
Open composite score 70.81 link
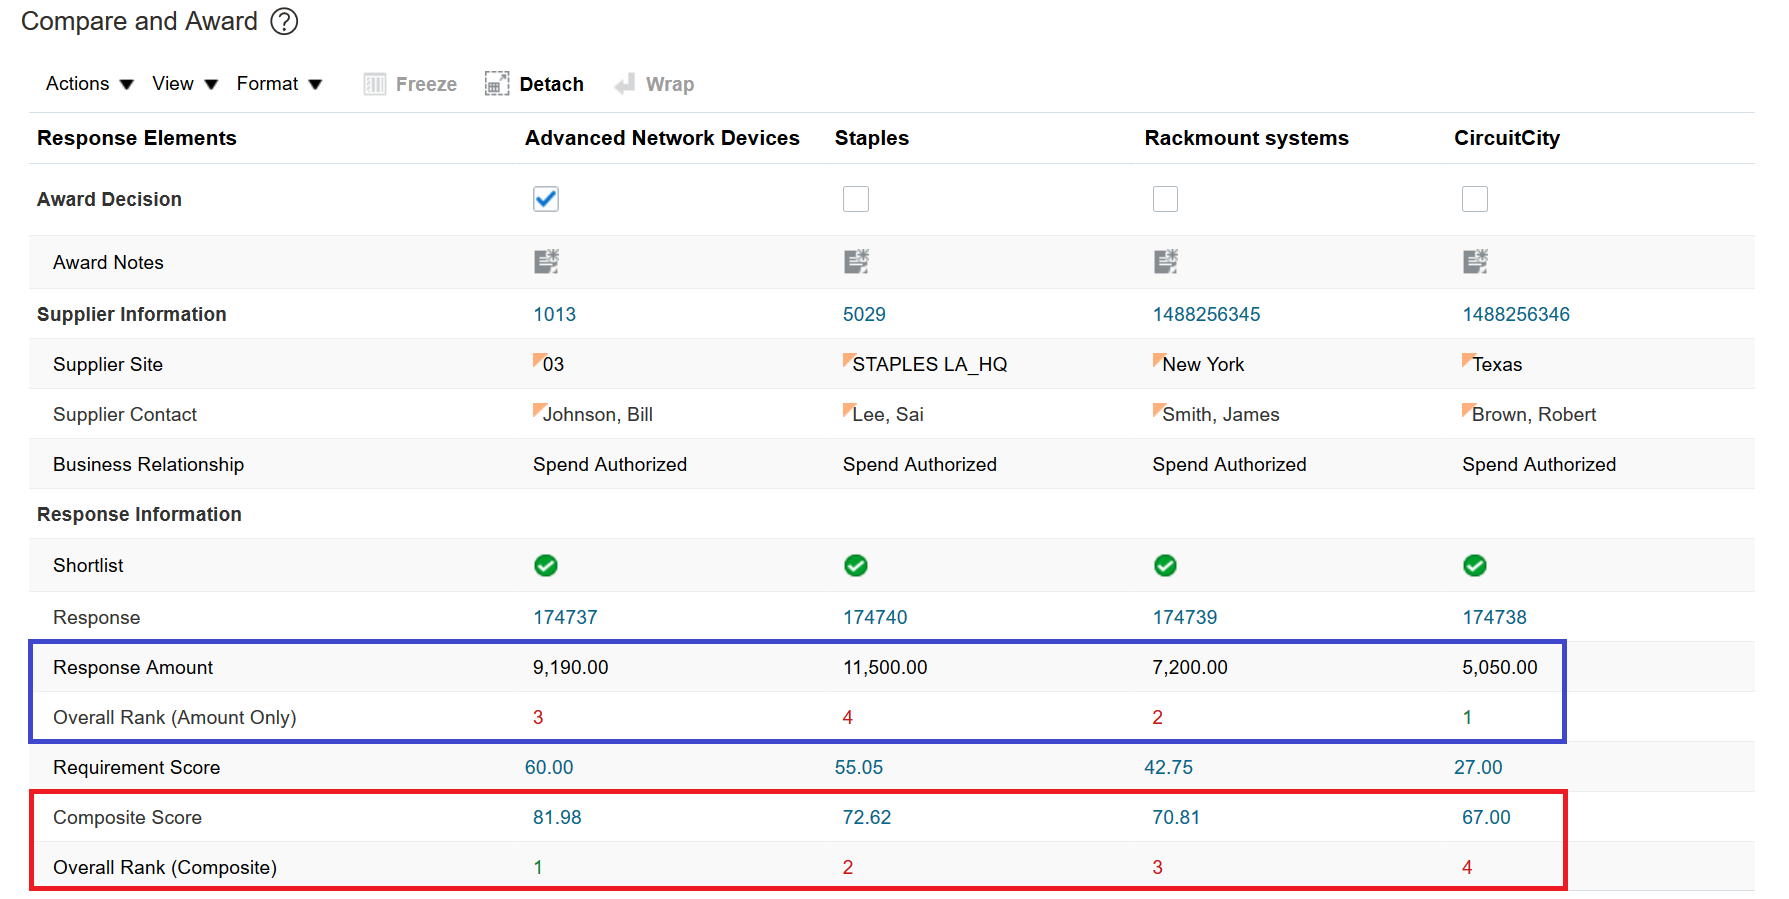click(1176, 817)
